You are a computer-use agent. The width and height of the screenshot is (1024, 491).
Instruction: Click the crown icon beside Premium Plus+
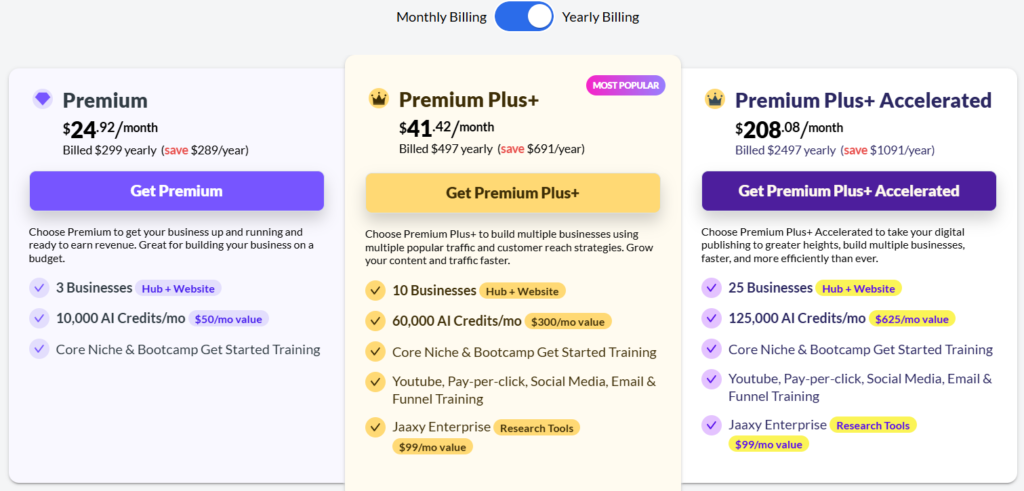[x=378, y=98]
